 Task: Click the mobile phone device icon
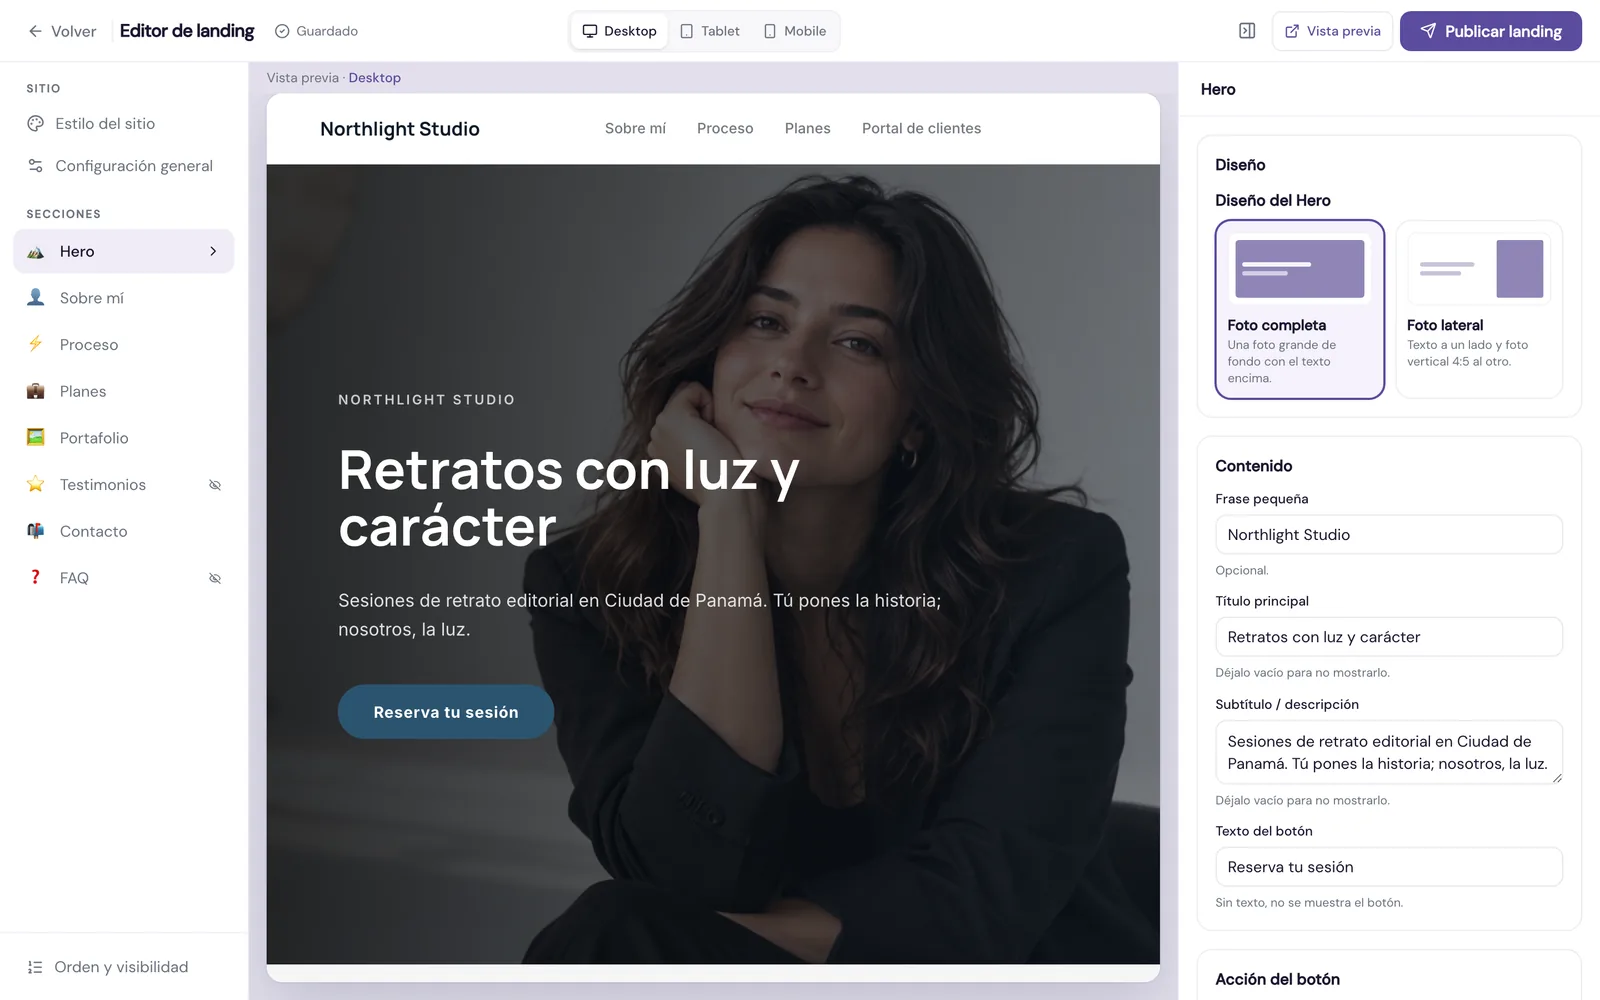[770, 31]
